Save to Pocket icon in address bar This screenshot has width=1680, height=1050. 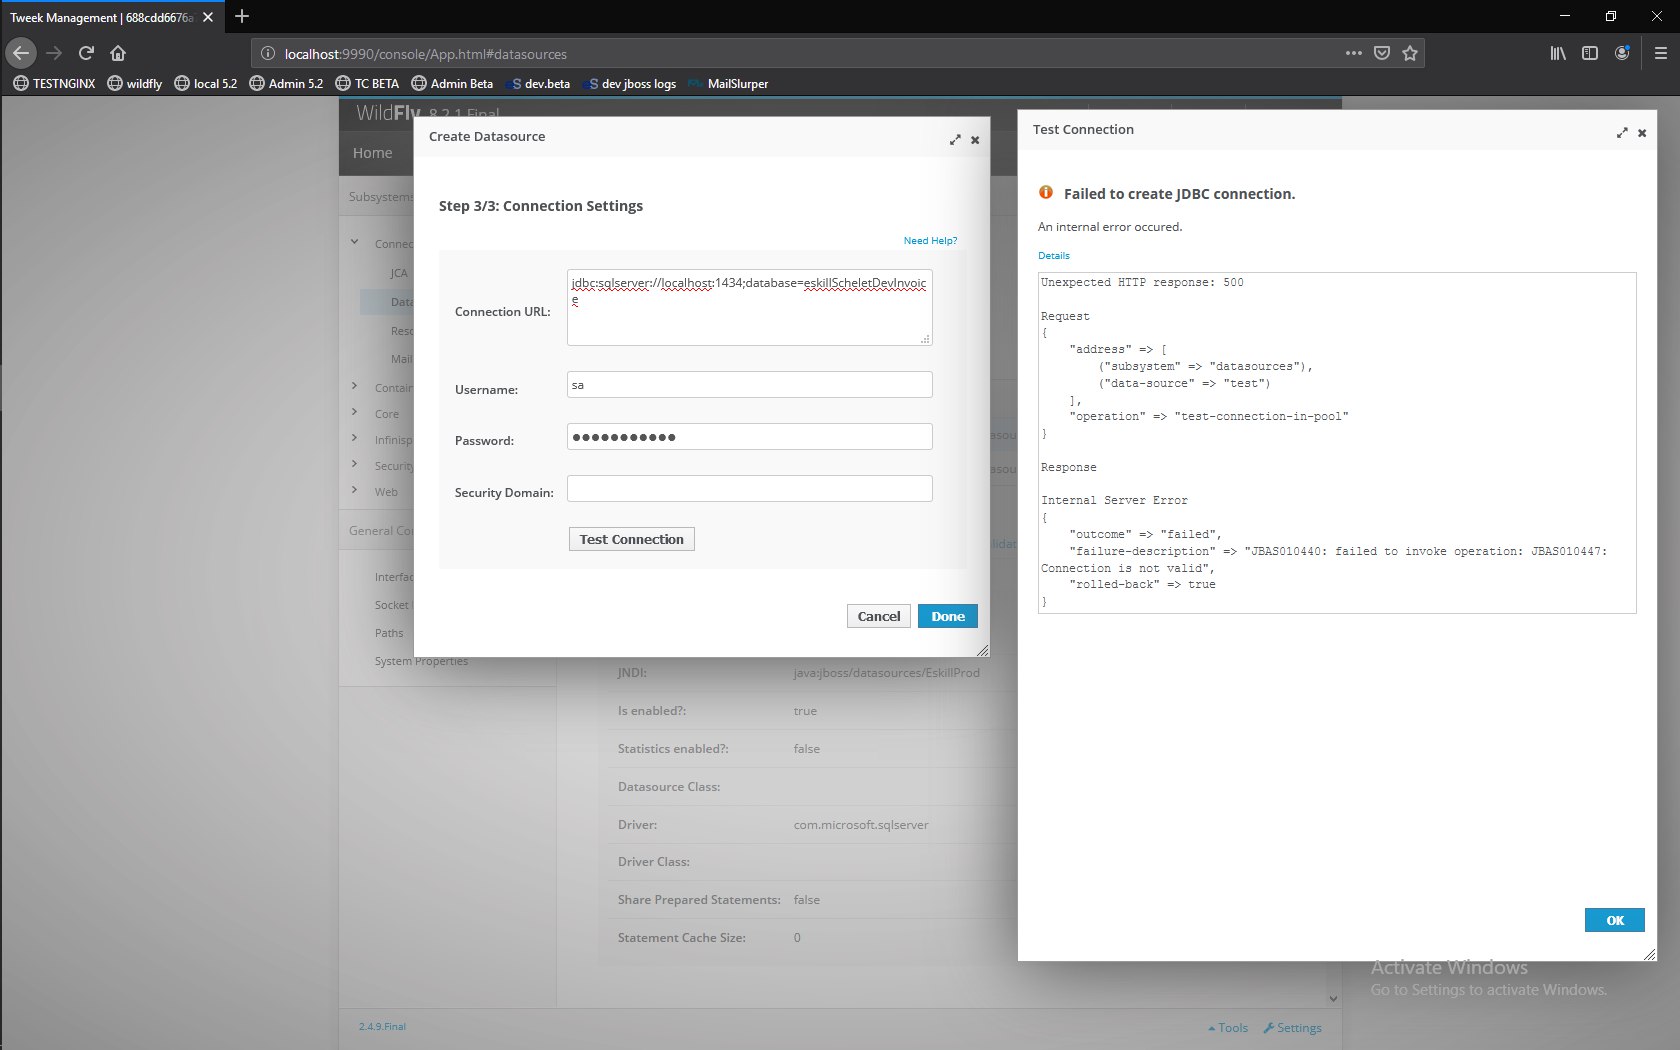pos(1382,53)
